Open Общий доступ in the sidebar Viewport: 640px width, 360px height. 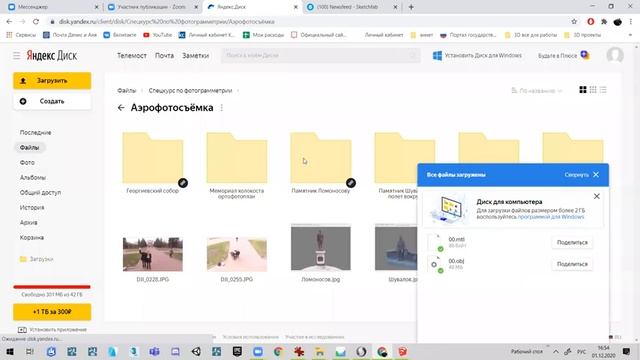(x=40, y=192)
